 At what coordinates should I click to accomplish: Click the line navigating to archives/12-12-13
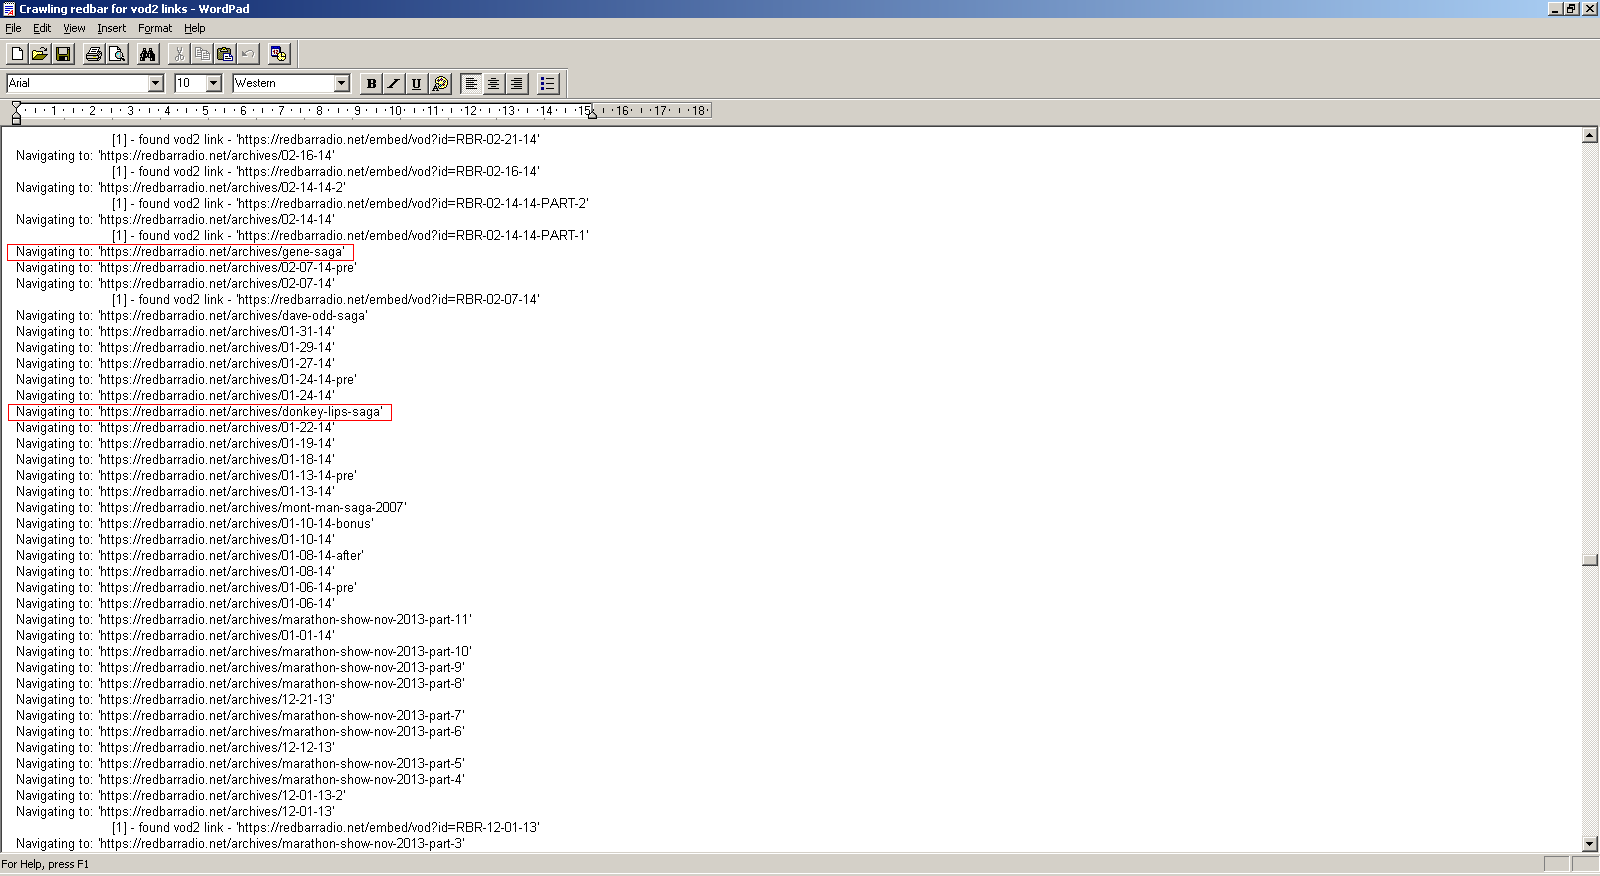tap(175, 748)
